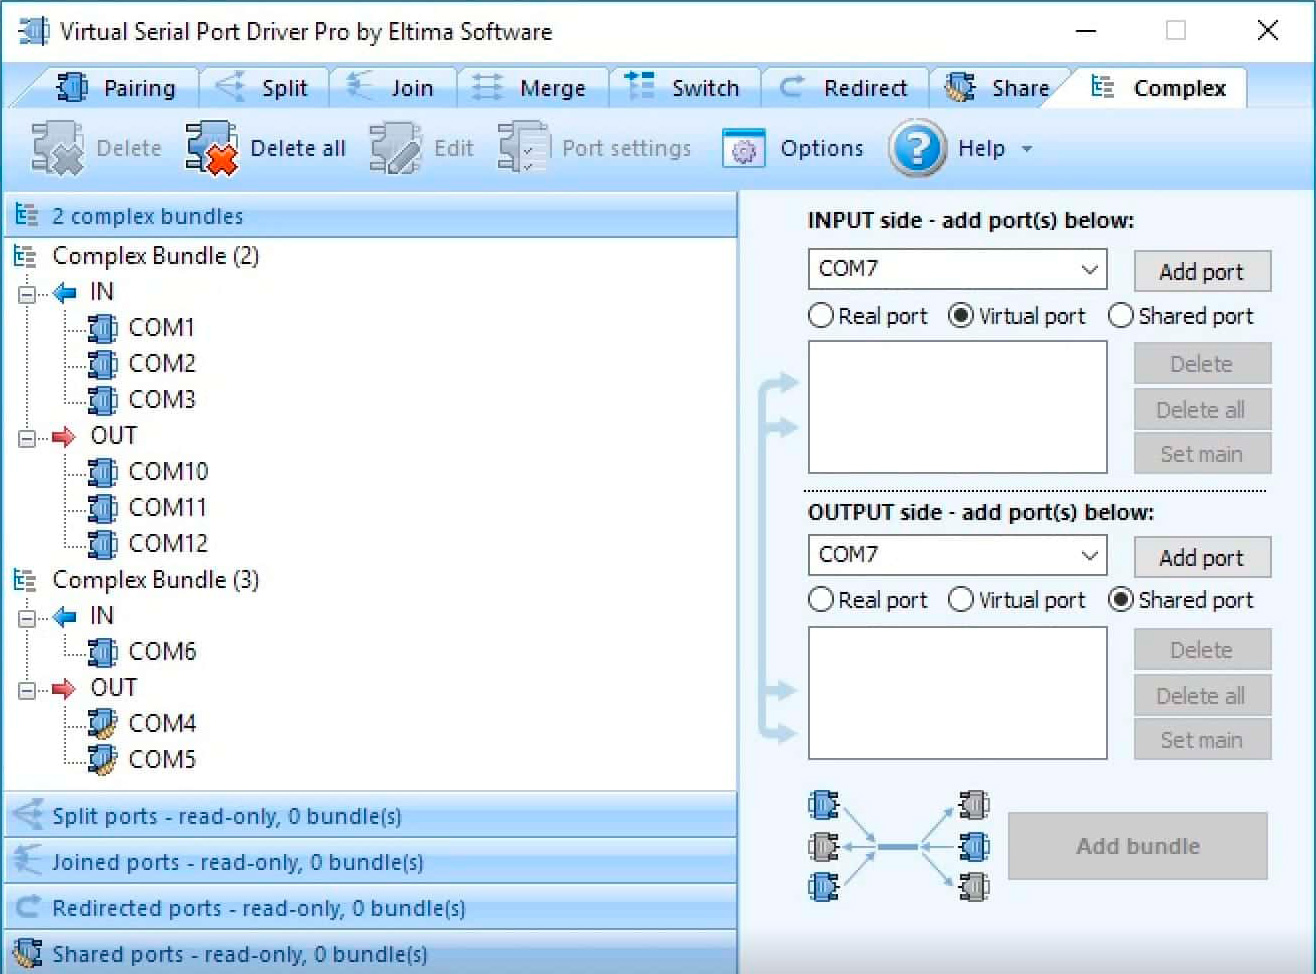
Task: Expand the Split ports read-only section
Action: 370,816
